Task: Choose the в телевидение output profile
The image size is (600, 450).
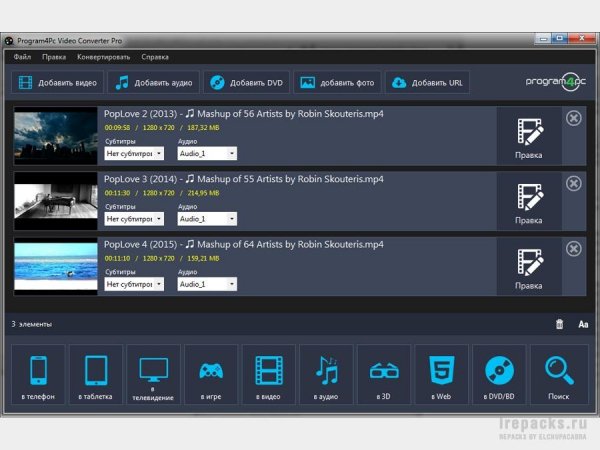Action: (153, 375)
